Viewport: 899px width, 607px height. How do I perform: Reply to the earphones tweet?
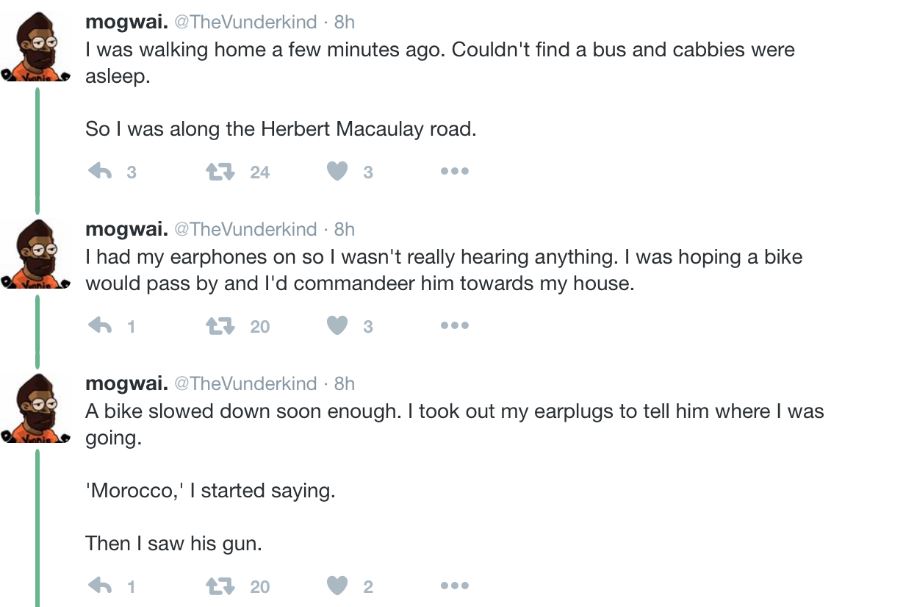(x=100, y=326)
